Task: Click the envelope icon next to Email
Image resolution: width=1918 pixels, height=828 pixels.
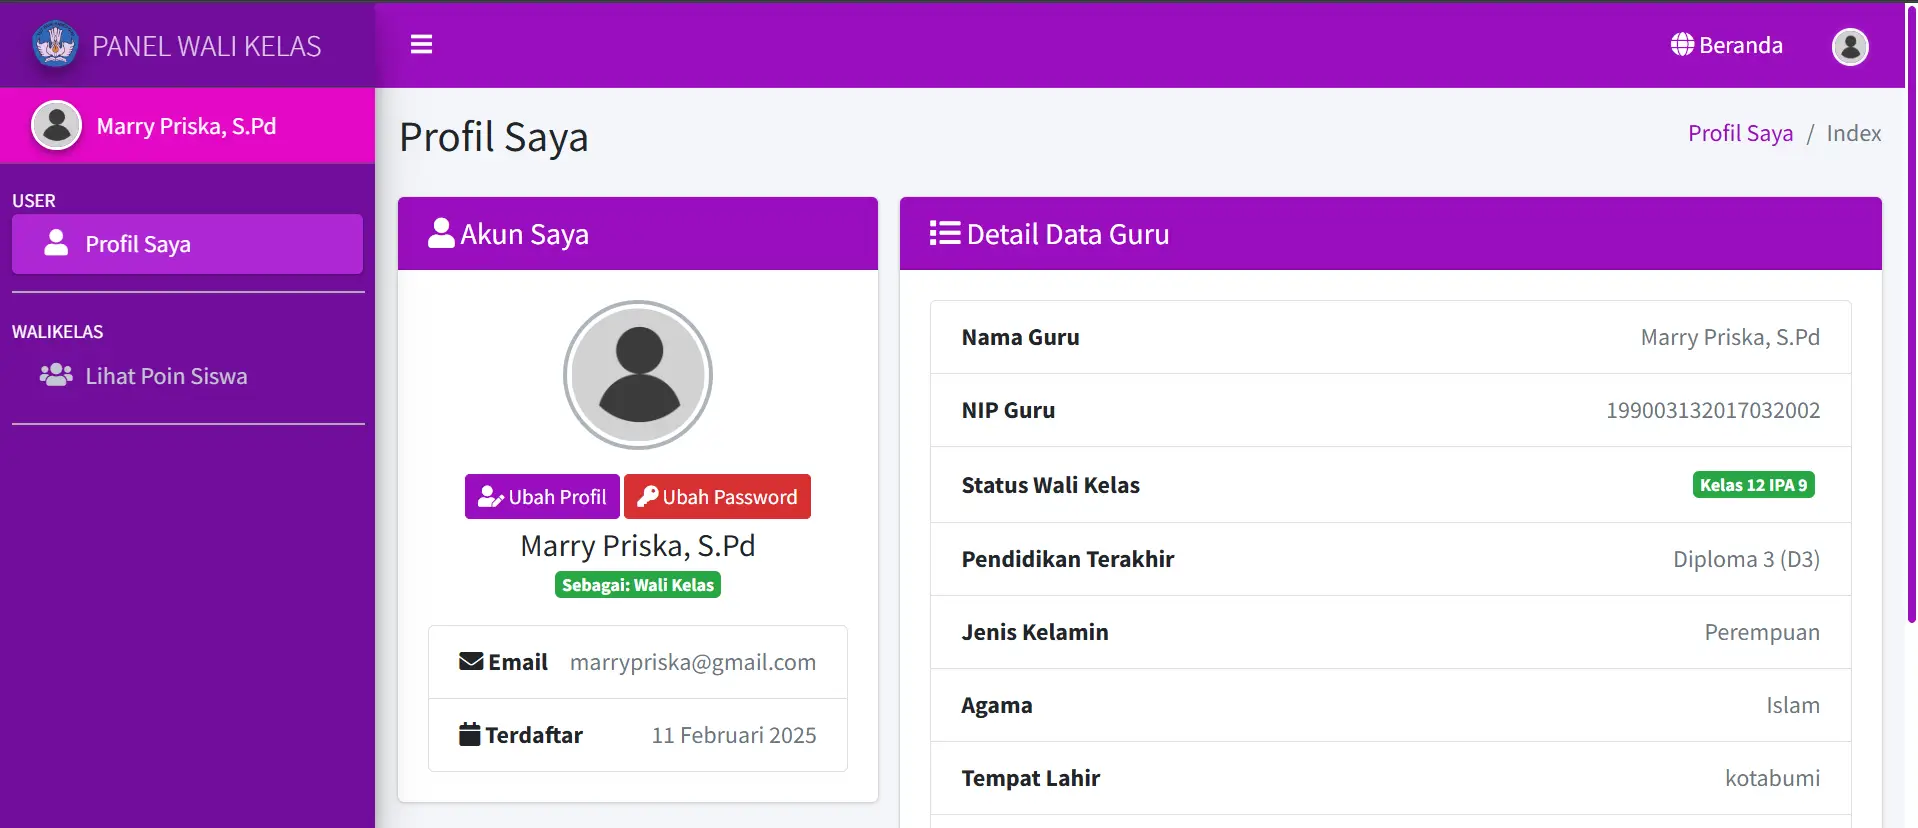Action: click(471, 661)
